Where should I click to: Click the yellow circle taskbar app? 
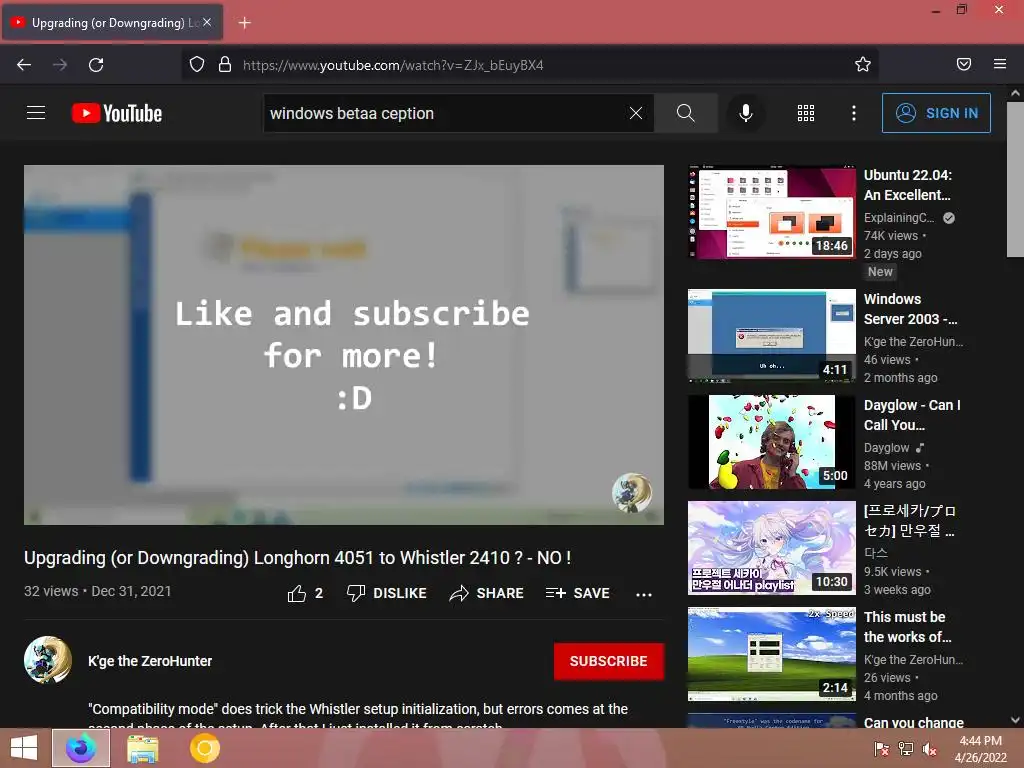[204, 748]
